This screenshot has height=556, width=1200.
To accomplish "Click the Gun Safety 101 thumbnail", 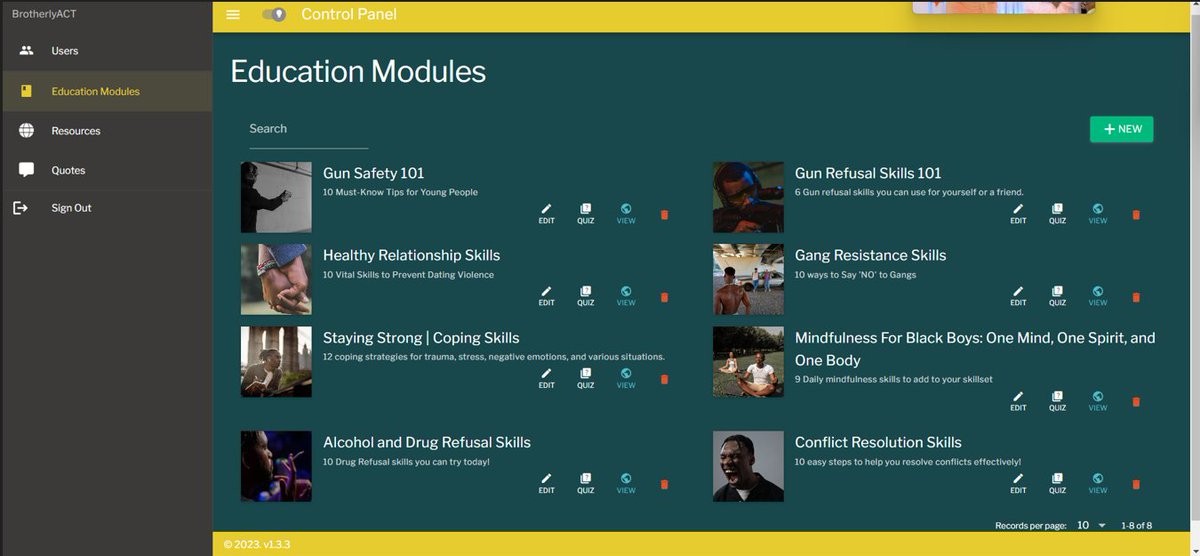I will (x=276, y=197).
